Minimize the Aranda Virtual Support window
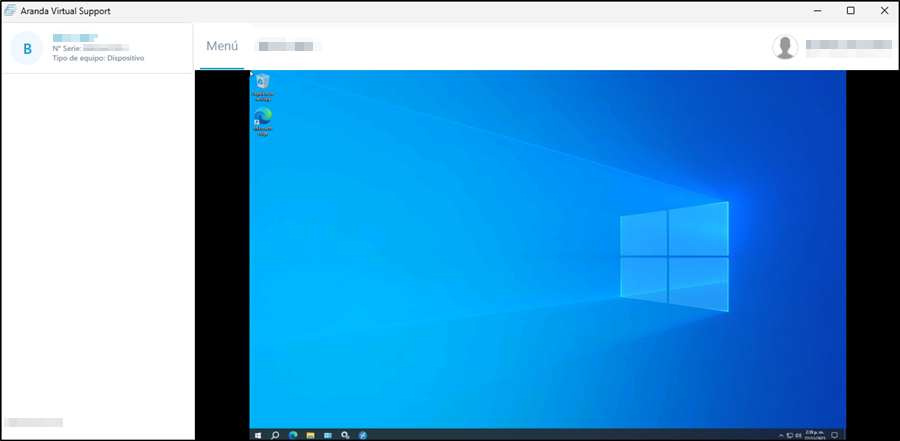The height and width of the screenshot is (441, 900). tap(817, 10)
